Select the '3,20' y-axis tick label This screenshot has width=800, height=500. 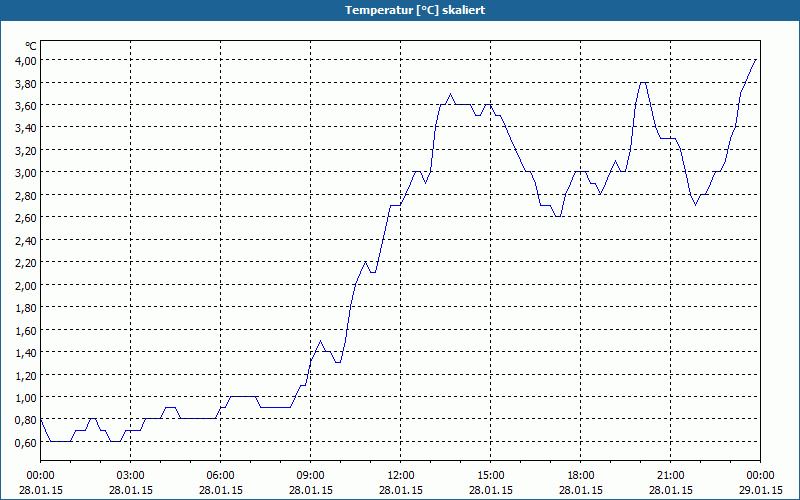pos(26,150)
